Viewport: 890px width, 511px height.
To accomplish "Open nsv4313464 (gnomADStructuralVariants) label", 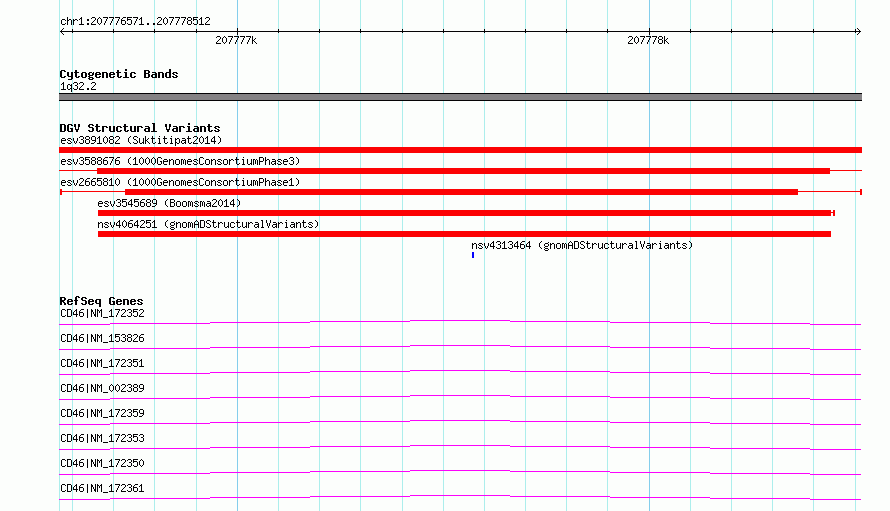I will (x=582, y=245).
